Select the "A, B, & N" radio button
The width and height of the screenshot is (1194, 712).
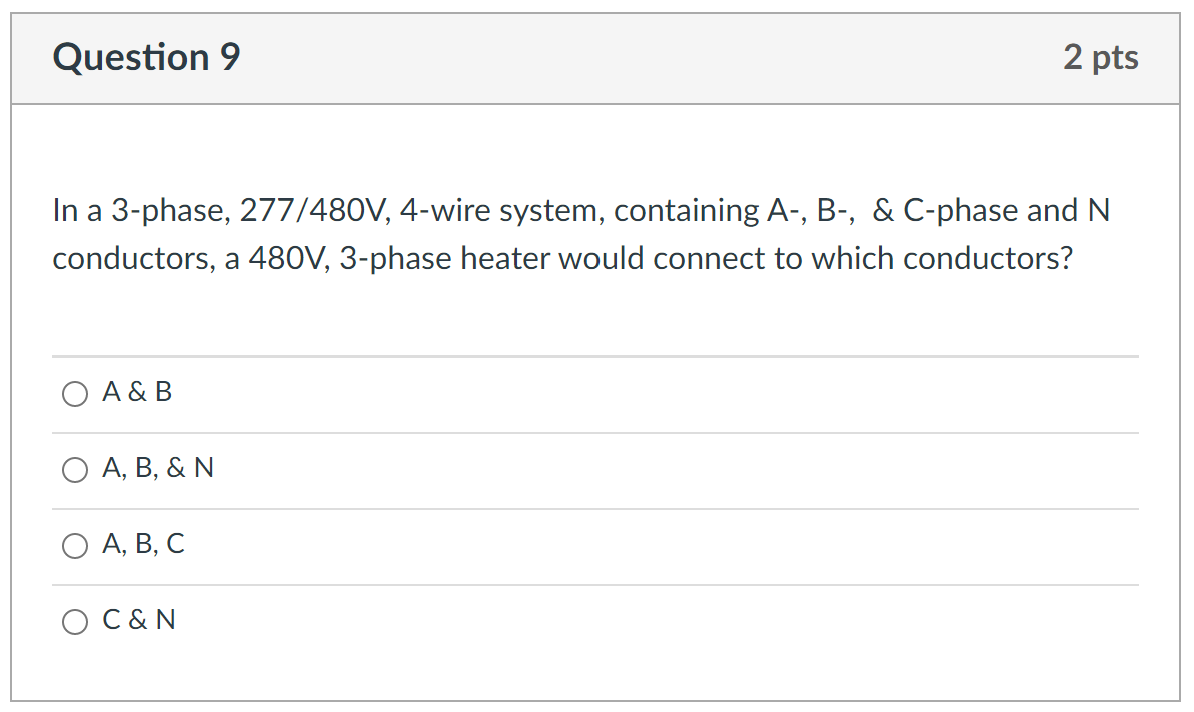point(75,469)
